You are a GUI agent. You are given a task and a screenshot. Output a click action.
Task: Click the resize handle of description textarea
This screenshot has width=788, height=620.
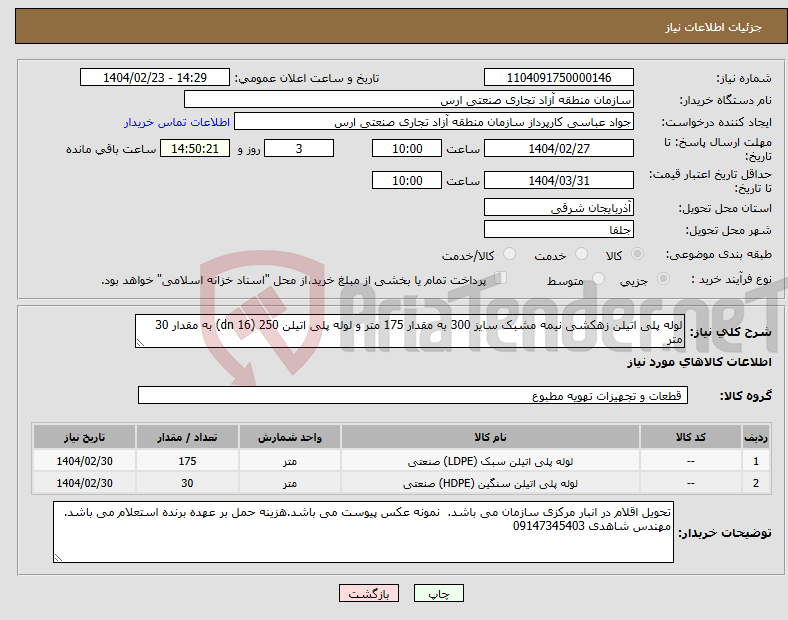click(140, 343)
